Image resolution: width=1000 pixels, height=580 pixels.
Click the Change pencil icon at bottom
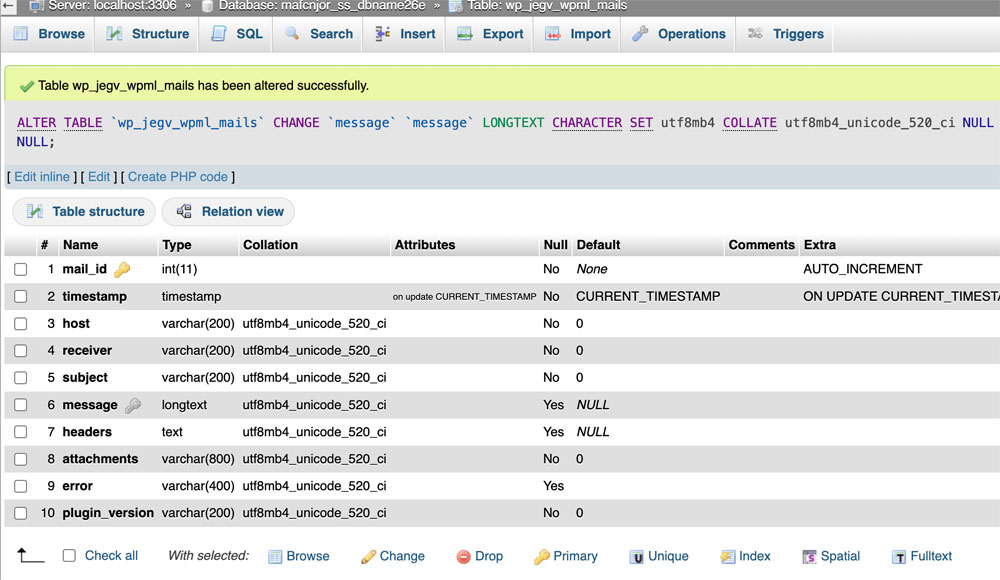tap(368, 557)
